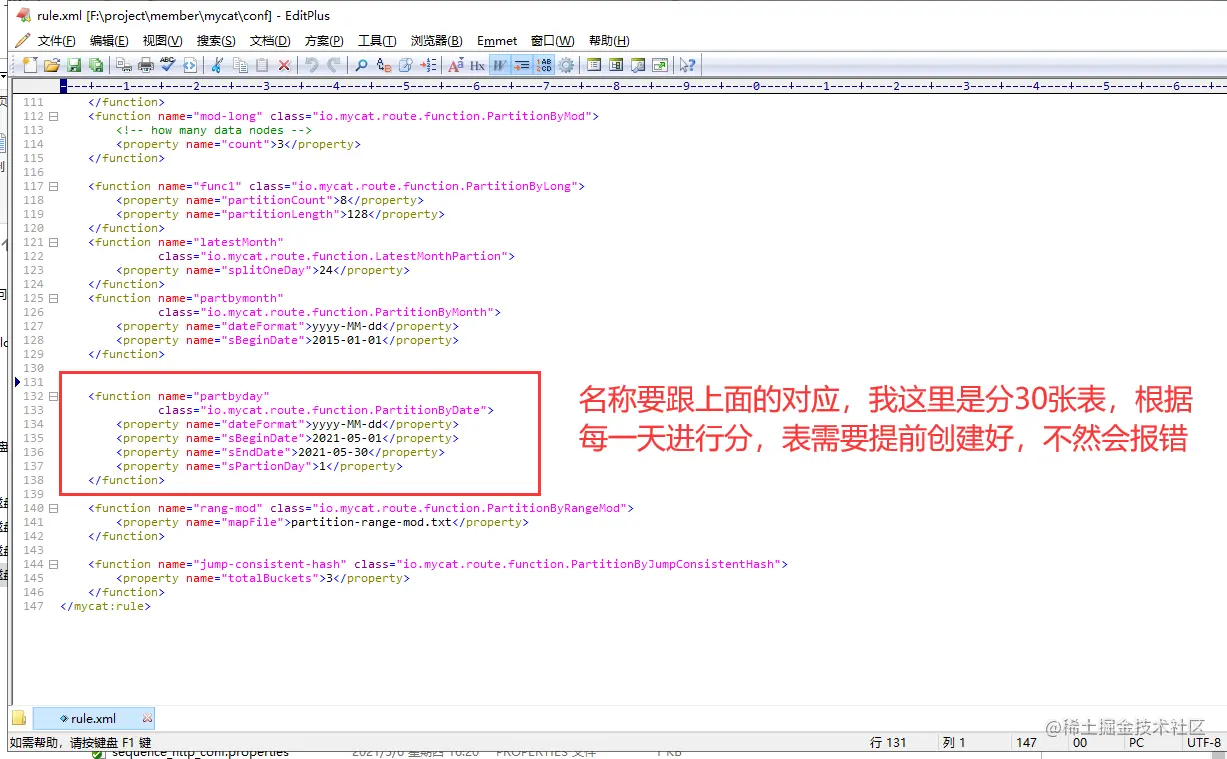Click the partitionLength 128 property line
Screen dimensions: 1227x759
point(280,214)
